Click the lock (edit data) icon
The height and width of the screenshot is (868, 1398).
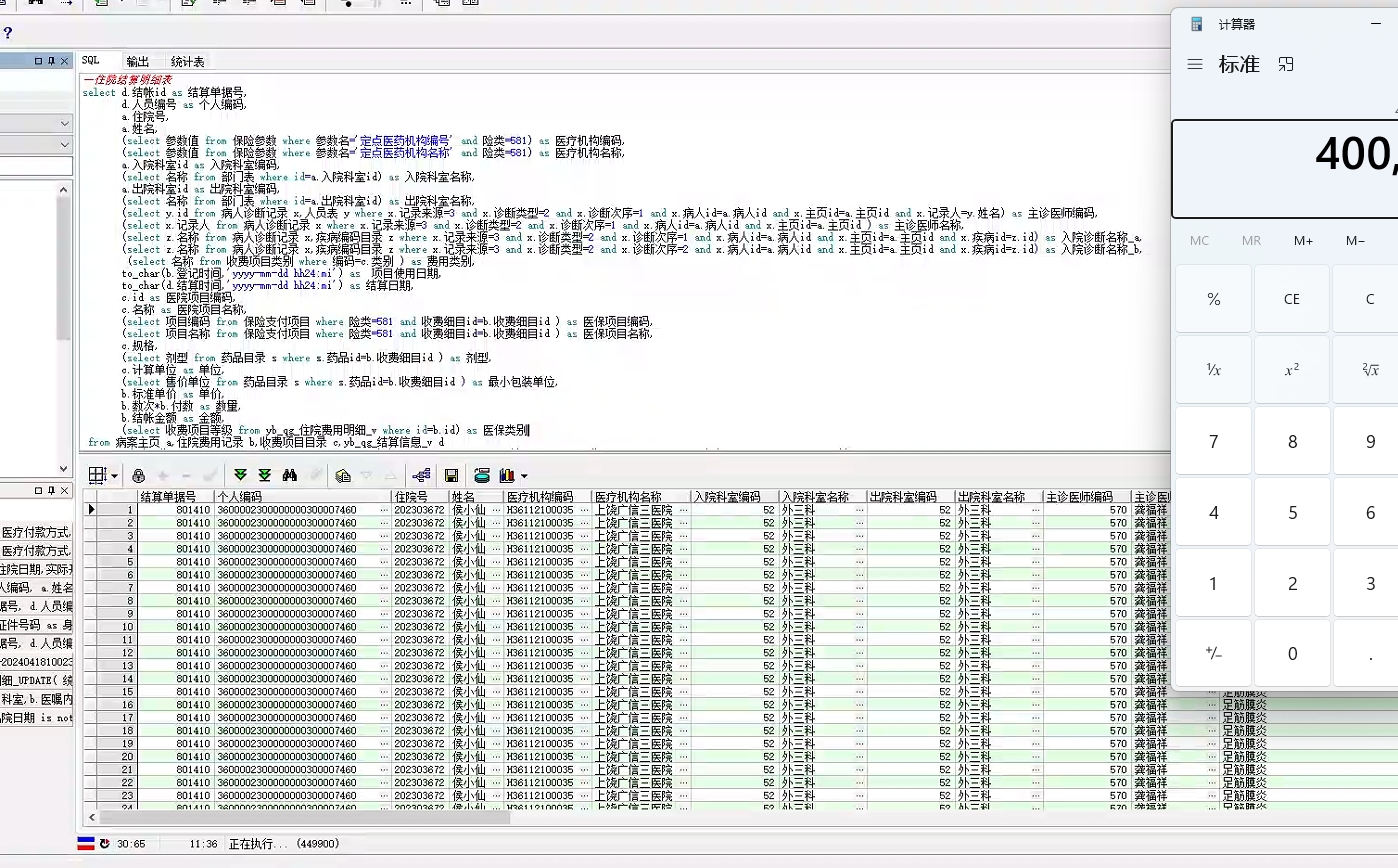click(138, 476)
